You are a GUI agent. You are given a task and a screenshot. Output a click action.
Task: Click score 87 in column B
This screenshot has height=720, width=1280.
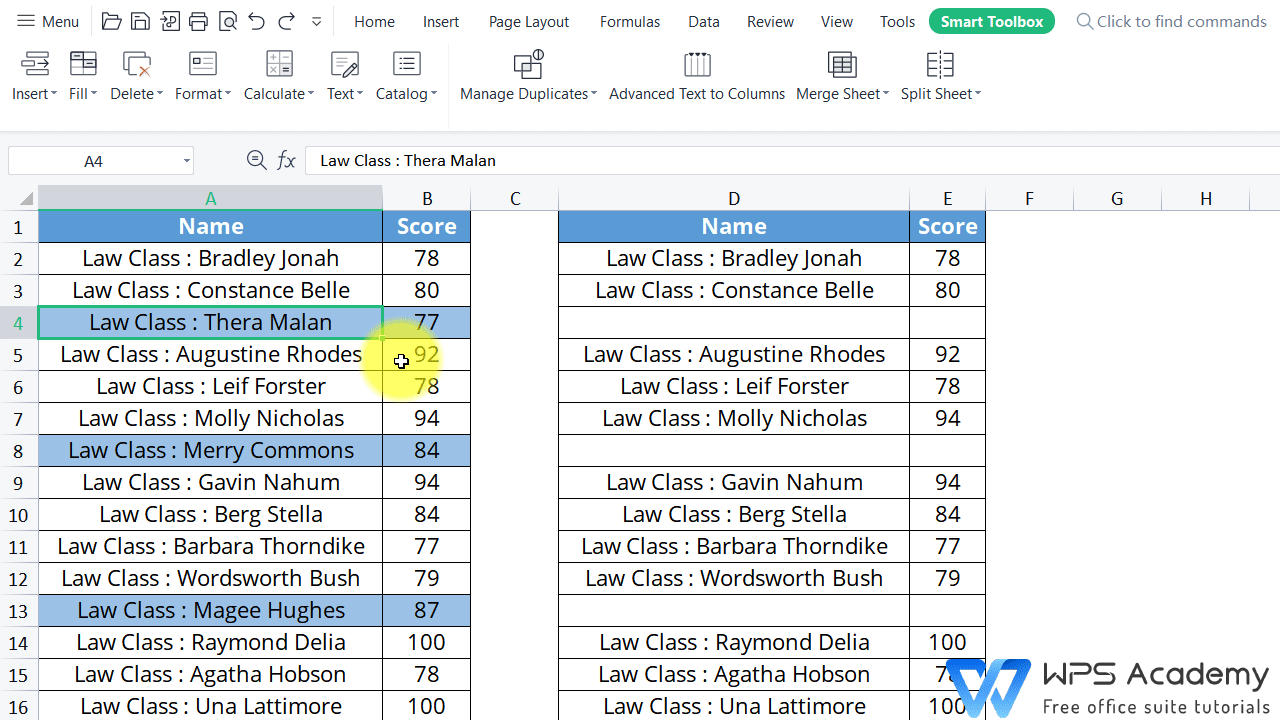click(x=427, y=611)
